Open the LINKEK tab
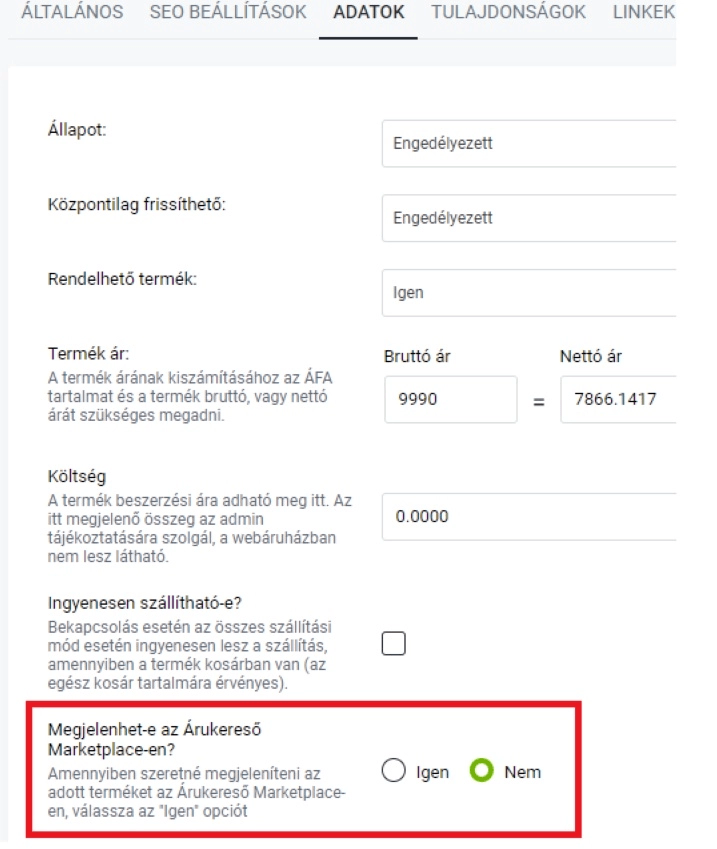Image resolution: width=717 pixels, height=849 pixels. tap(644, 12)
